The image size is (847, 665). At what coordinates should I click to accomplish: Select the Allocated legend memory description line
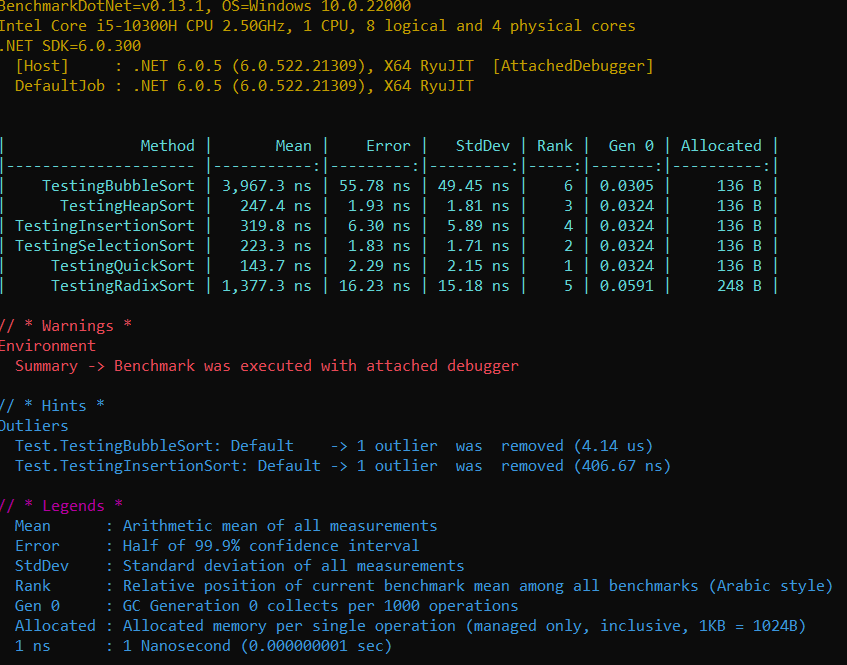click(411, 626)
